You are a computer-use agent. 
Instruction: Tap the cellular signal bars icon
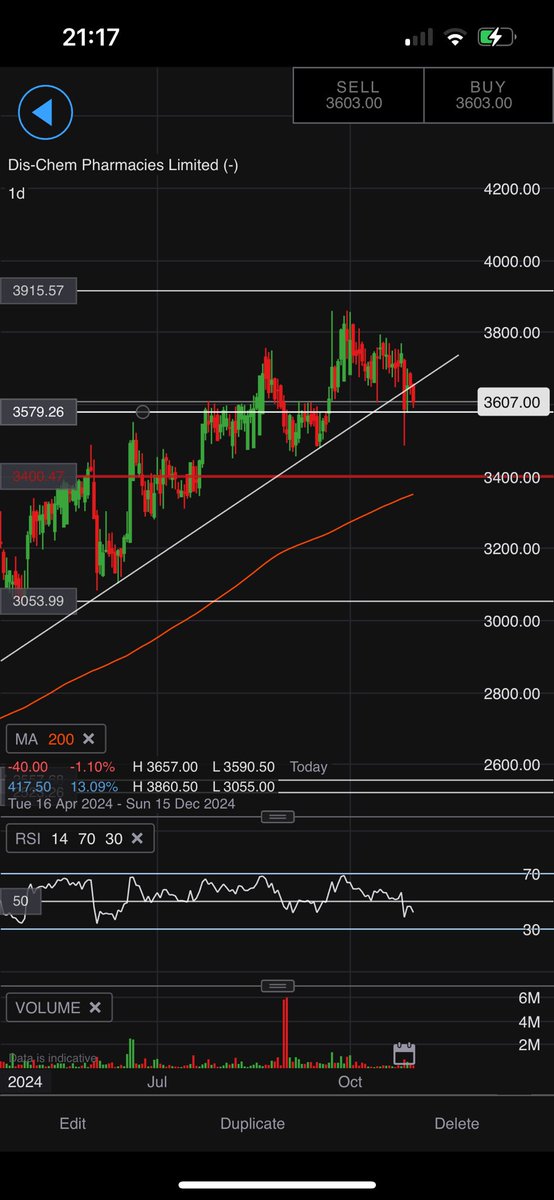(419, 38)
